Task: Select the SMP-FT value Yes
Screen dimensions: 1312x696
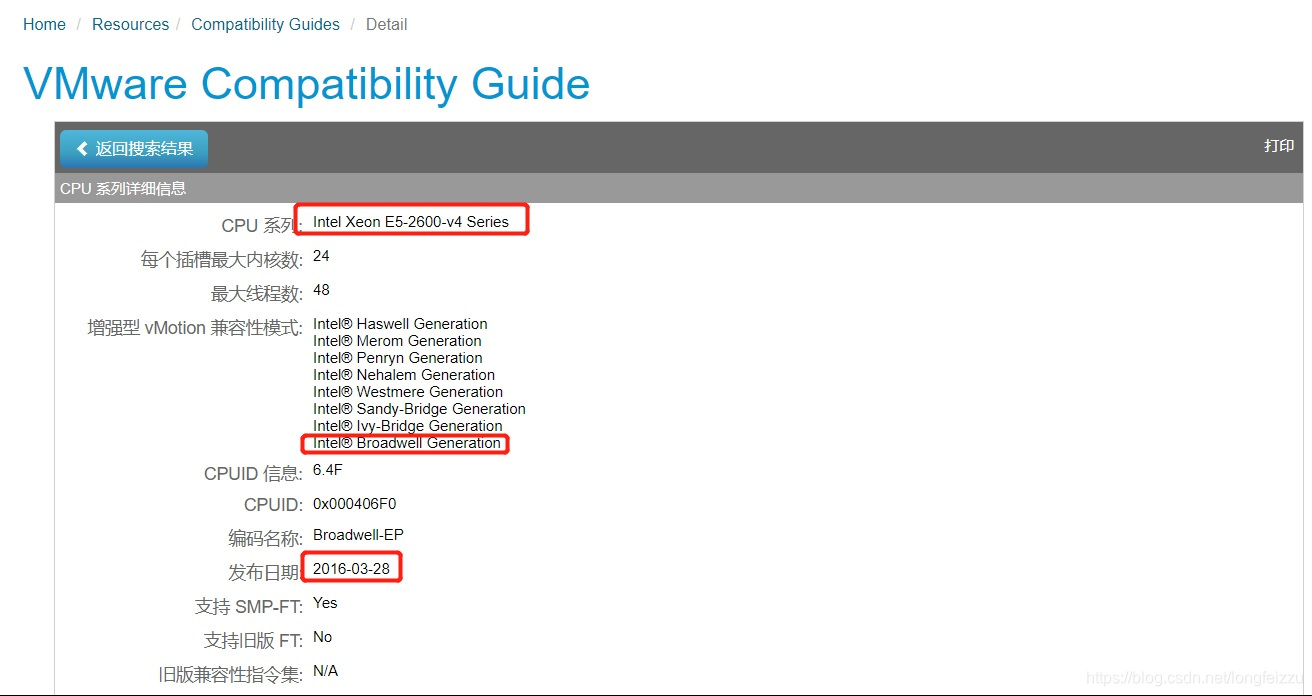Action: click(x=325, y=603)
